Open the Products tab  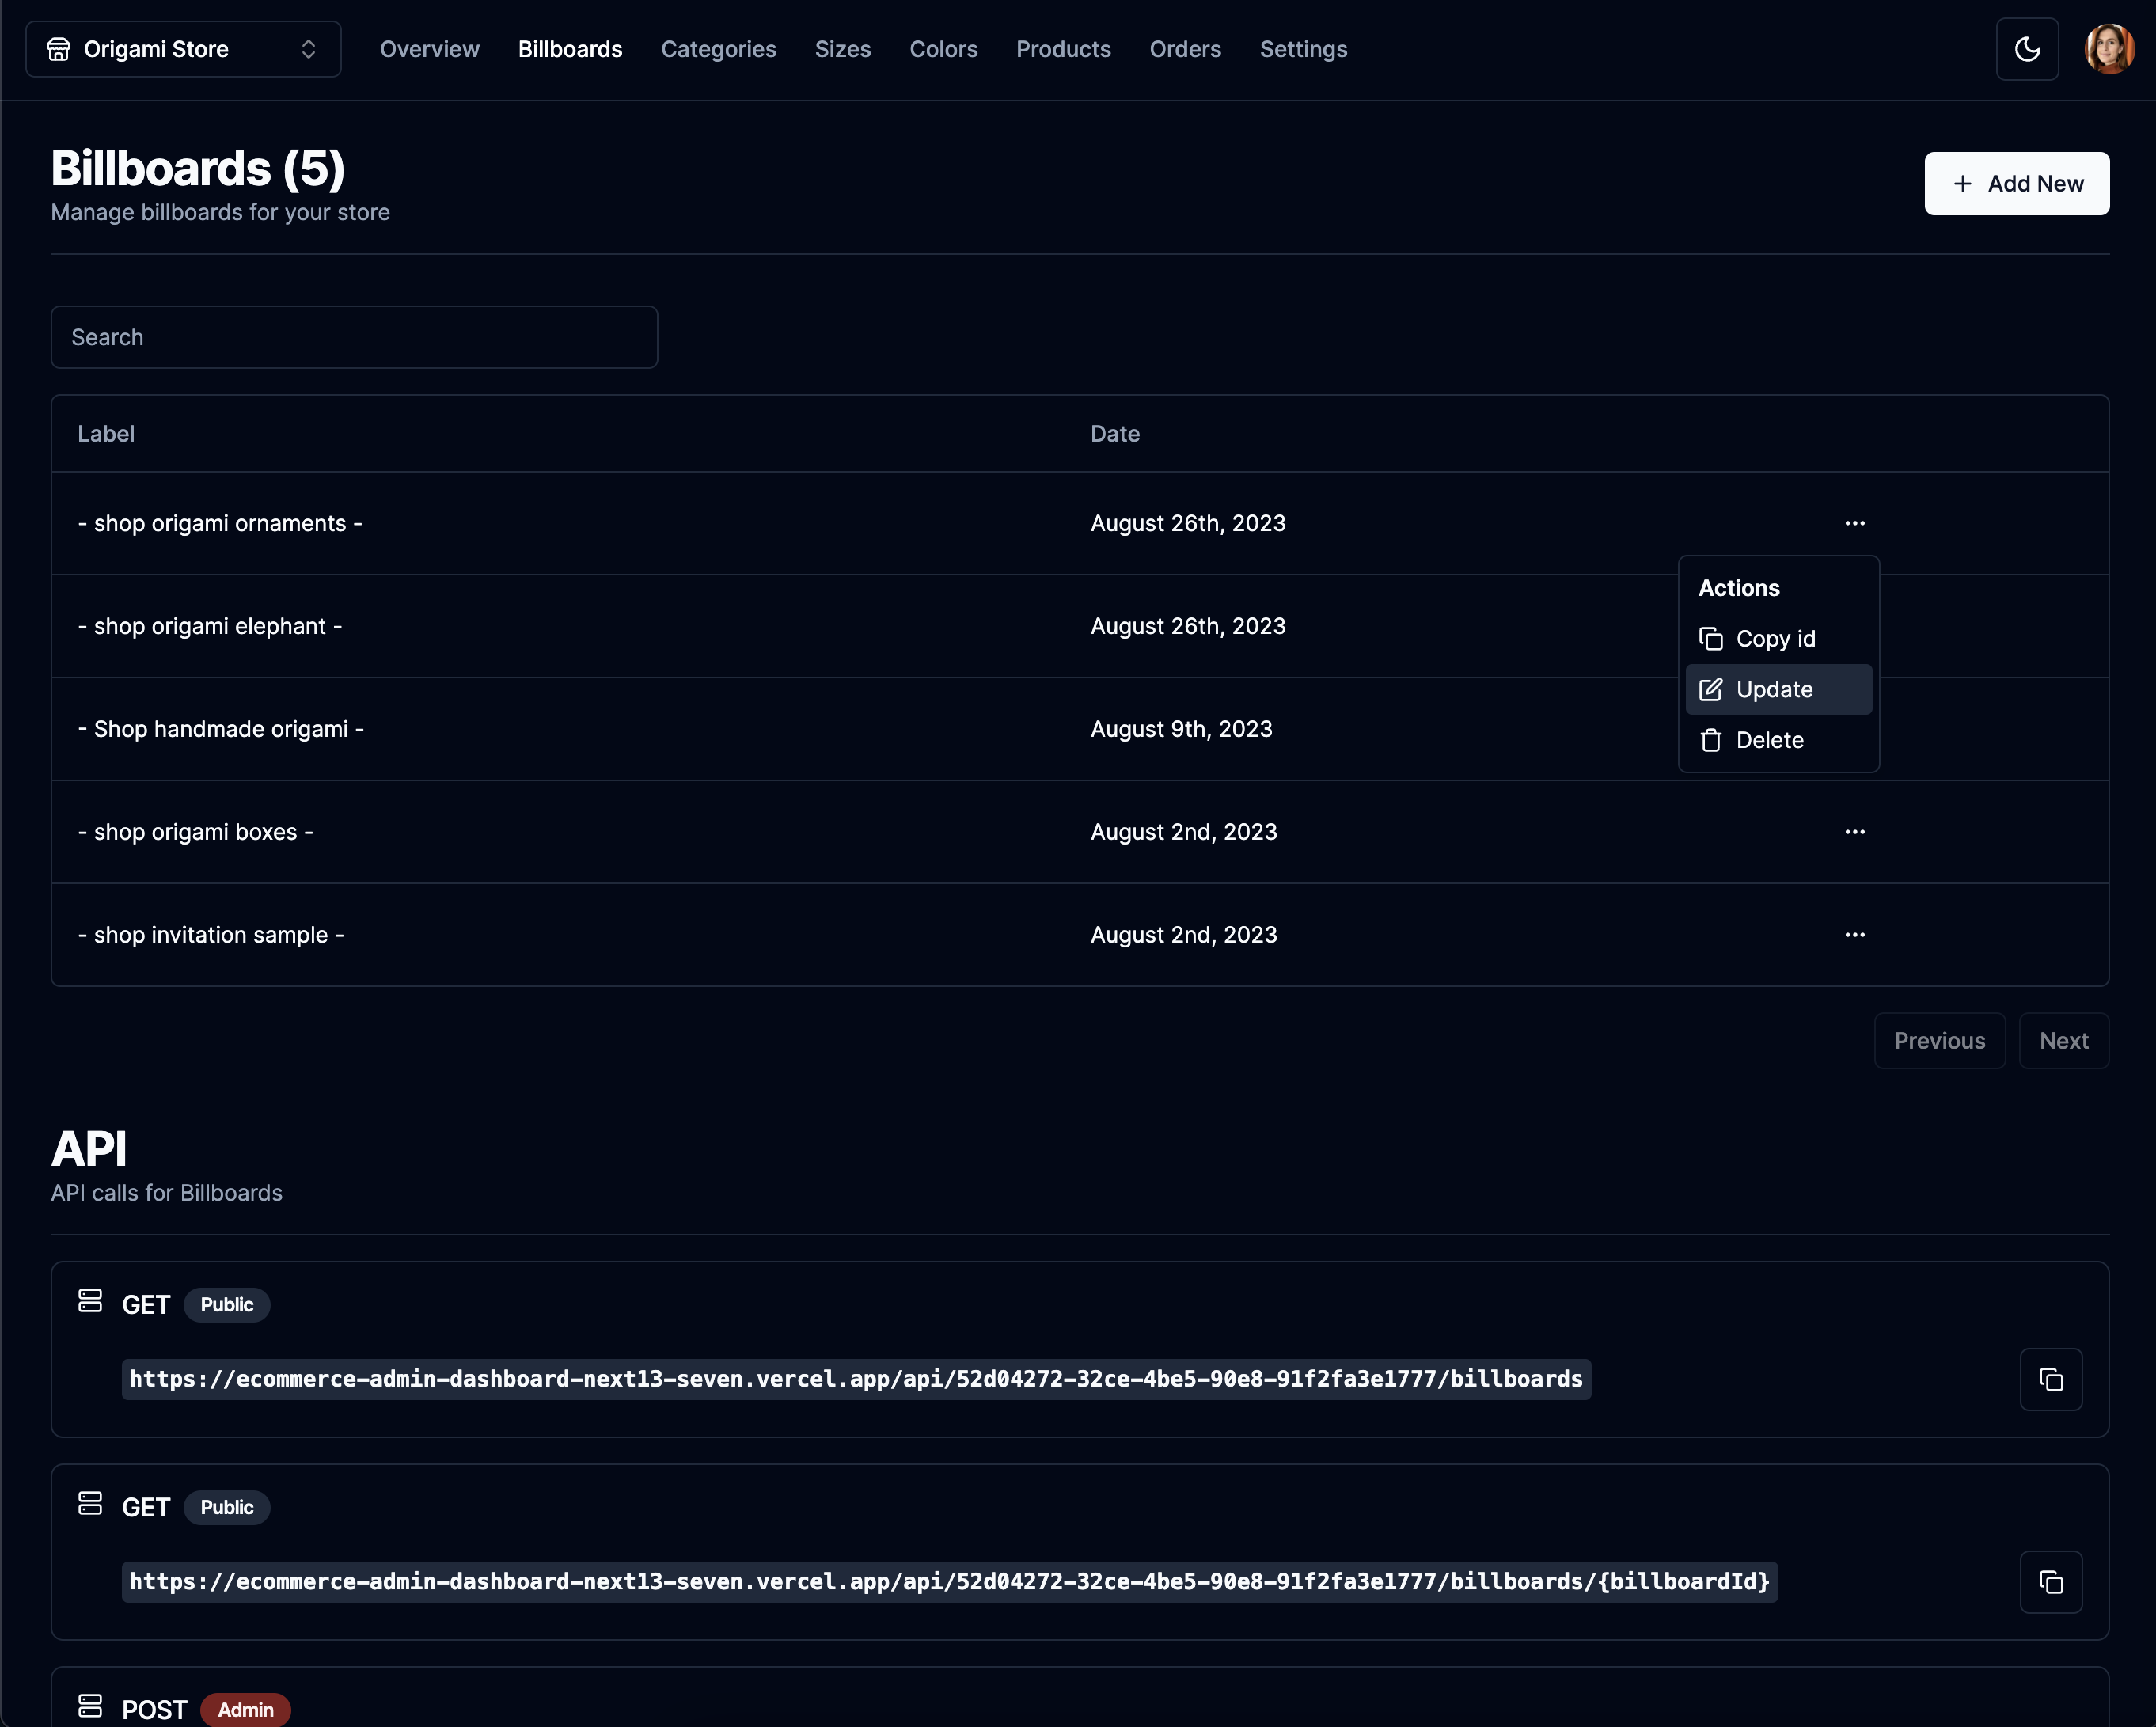(x=1063, y=49)
